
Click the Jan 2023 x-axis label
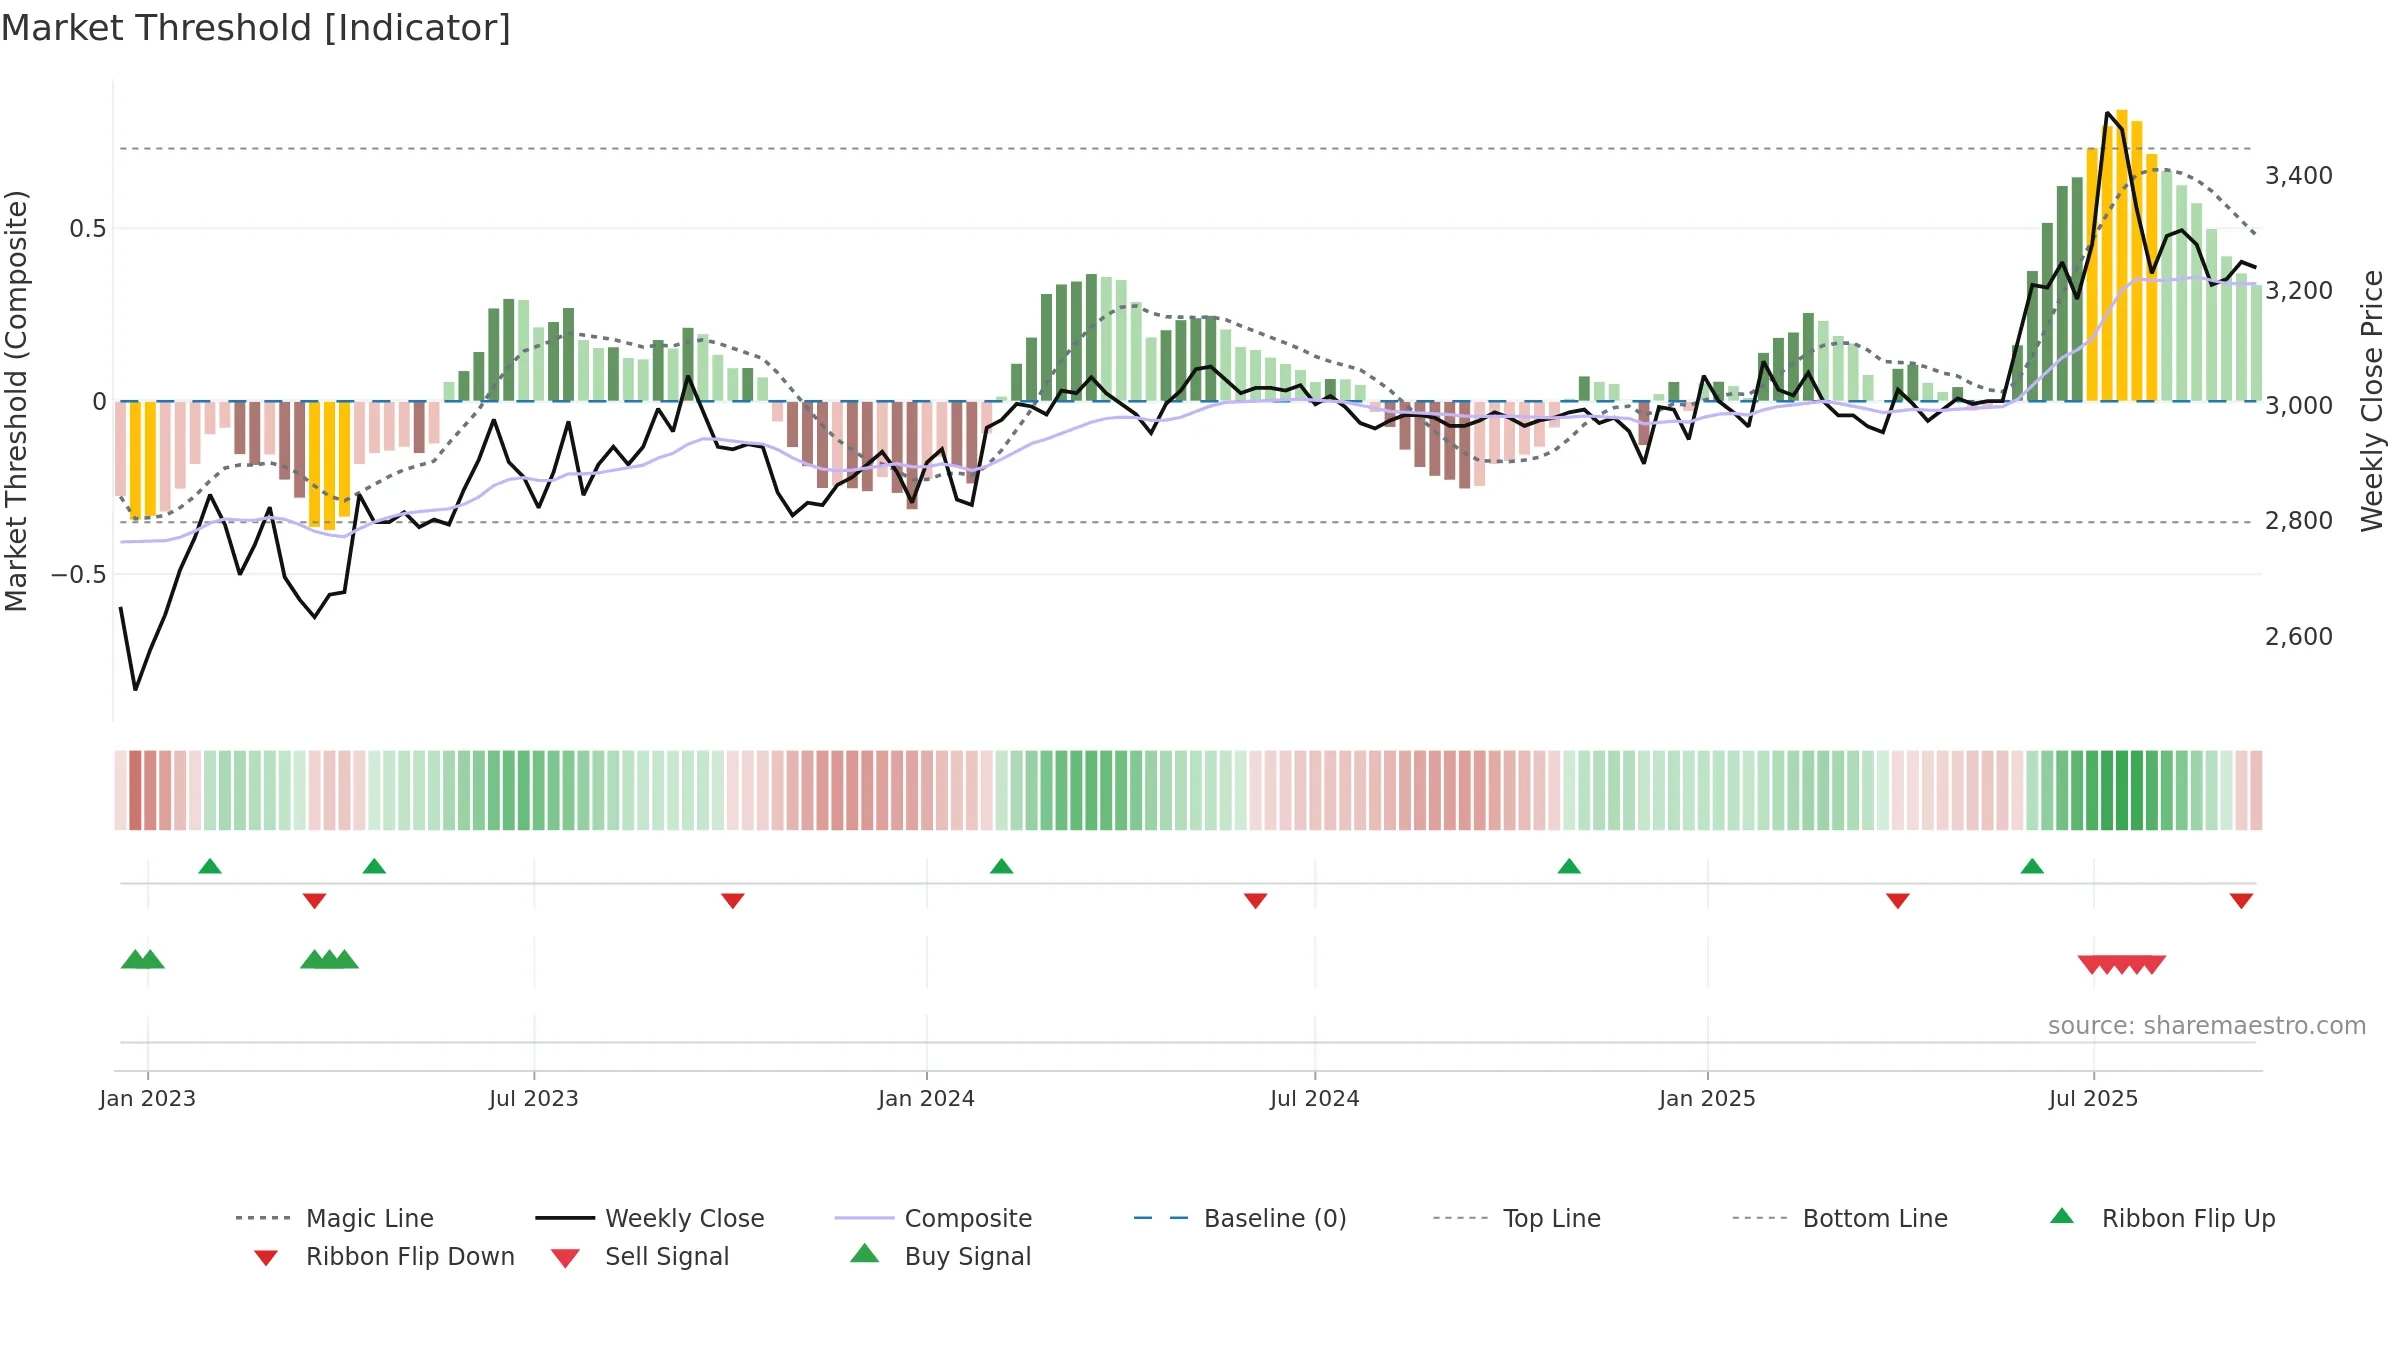pos(148,1098)
